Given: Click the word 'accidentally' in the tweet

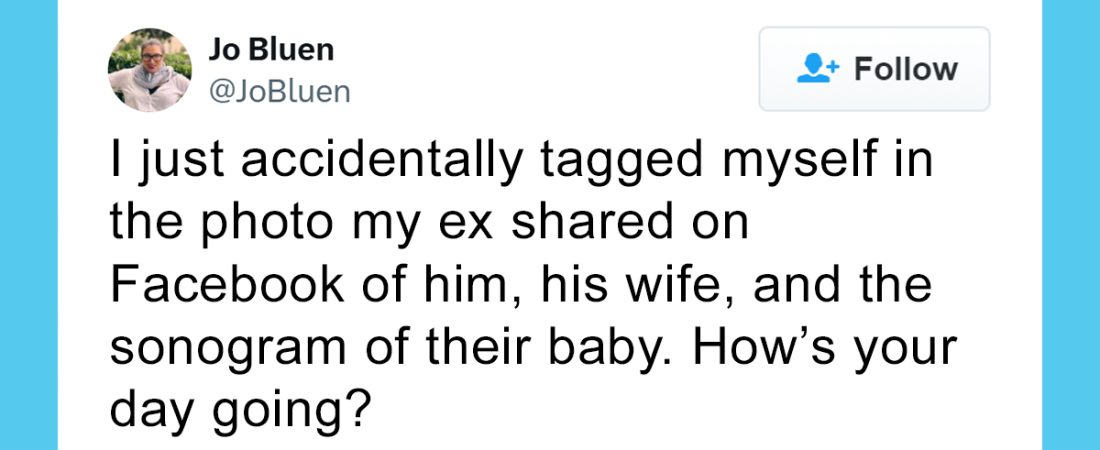Looking at the screenshot, I should pyautogui.click(x=382, y=162).
